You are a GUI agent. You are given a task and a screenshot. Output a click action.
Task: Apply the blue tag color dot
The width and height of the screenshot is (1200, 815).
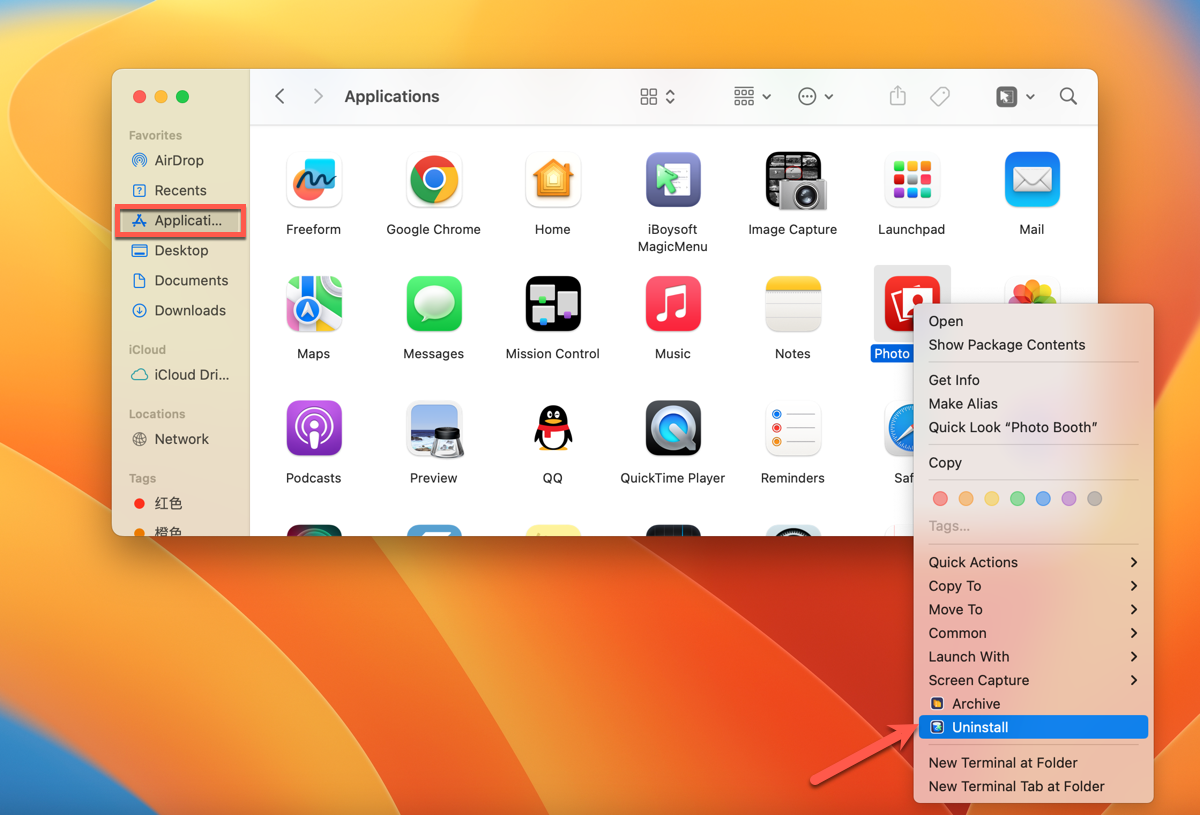coord(1043,498)
